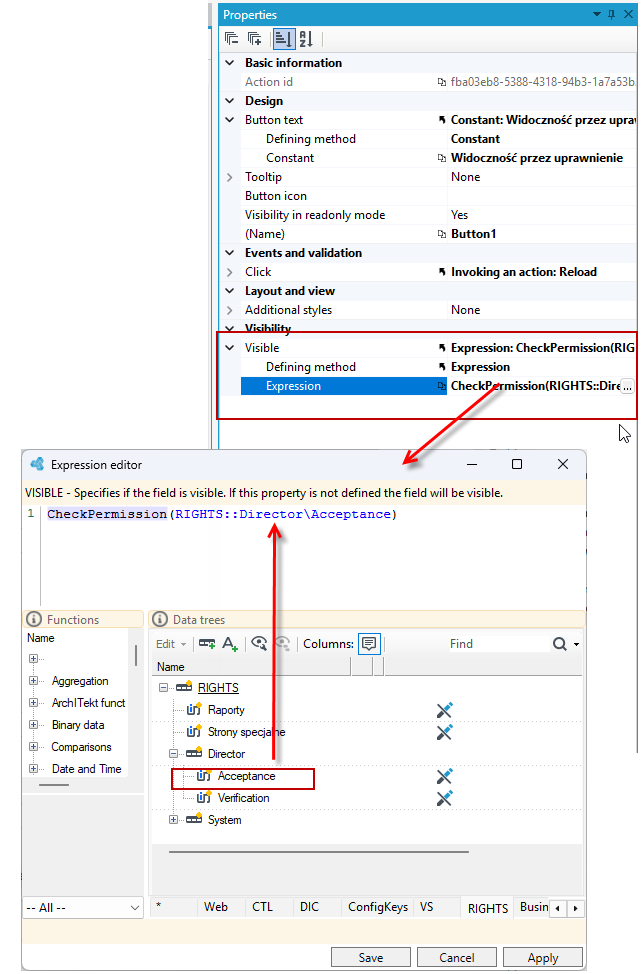Open expression editor via ellipsis button

click(627, 386)
